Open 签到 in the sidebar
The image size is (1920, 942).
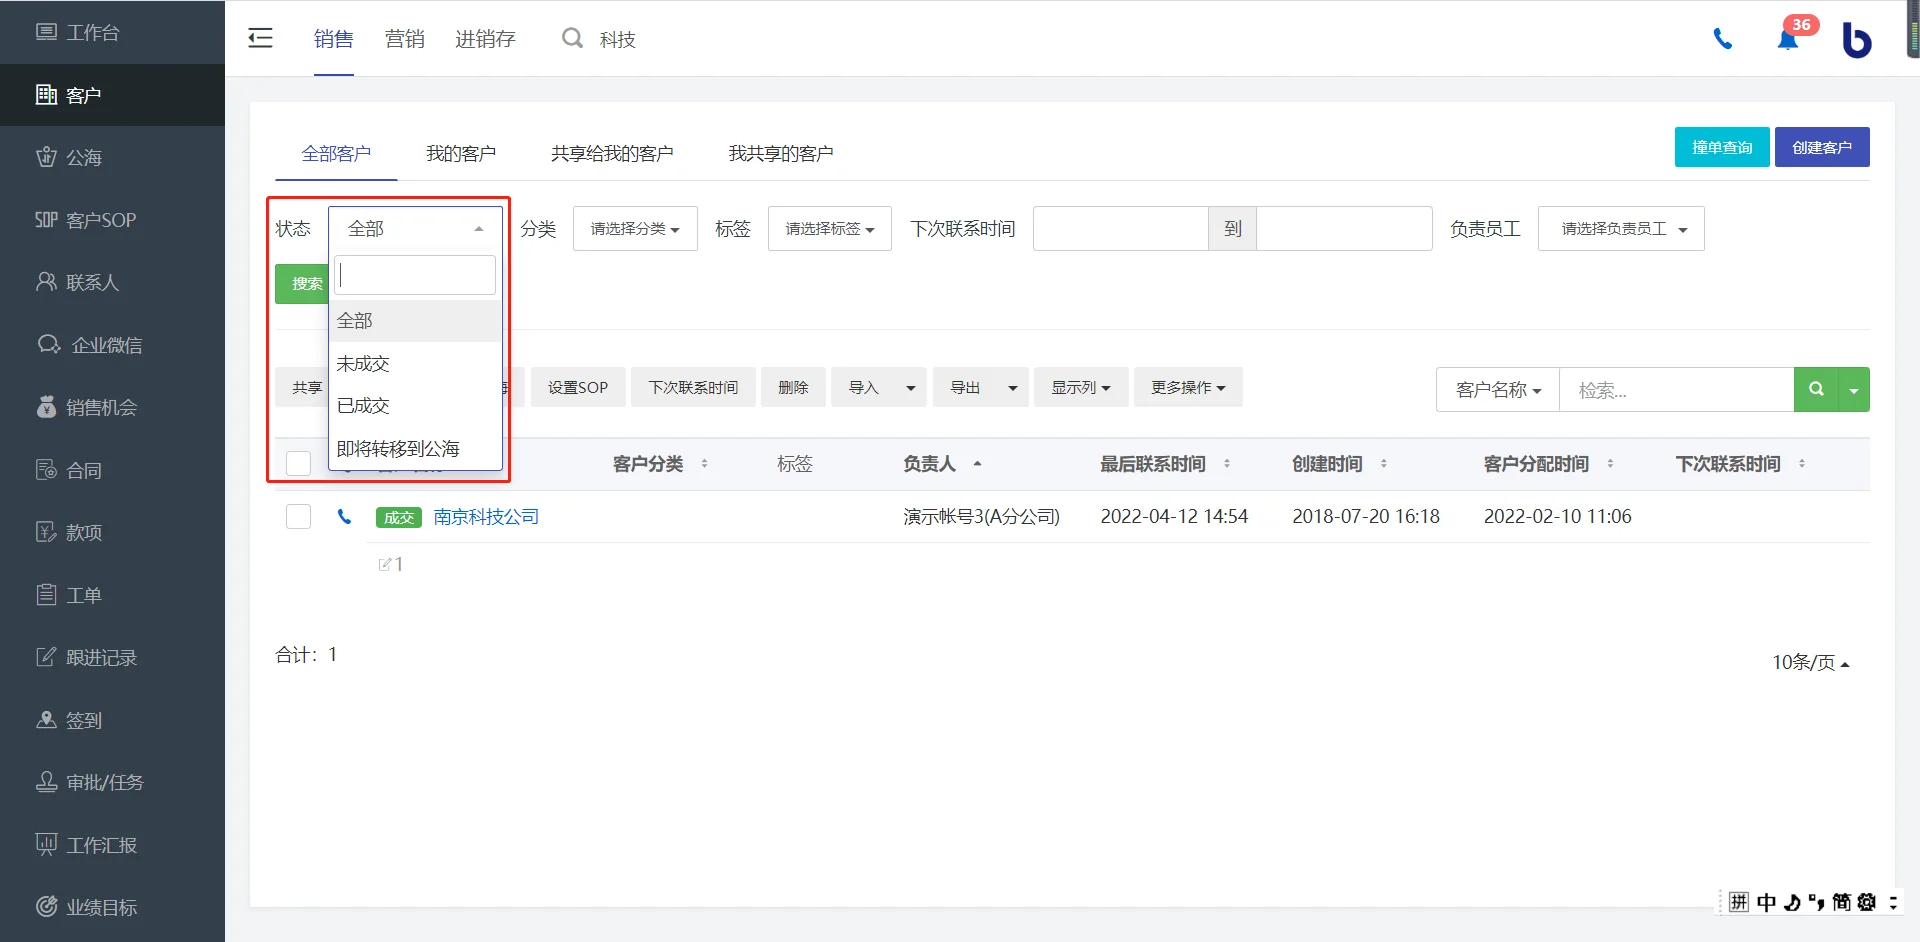click(x=112, y=720)
